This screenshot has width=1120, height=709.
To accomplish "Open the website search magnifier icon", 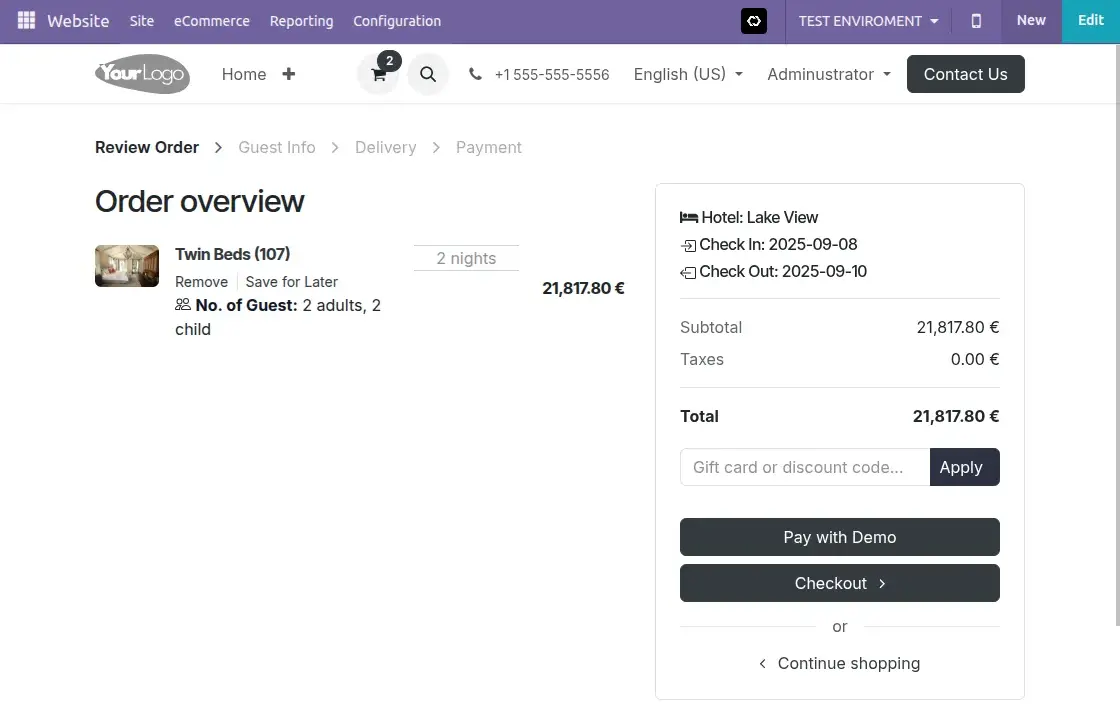I will [428, 74].
